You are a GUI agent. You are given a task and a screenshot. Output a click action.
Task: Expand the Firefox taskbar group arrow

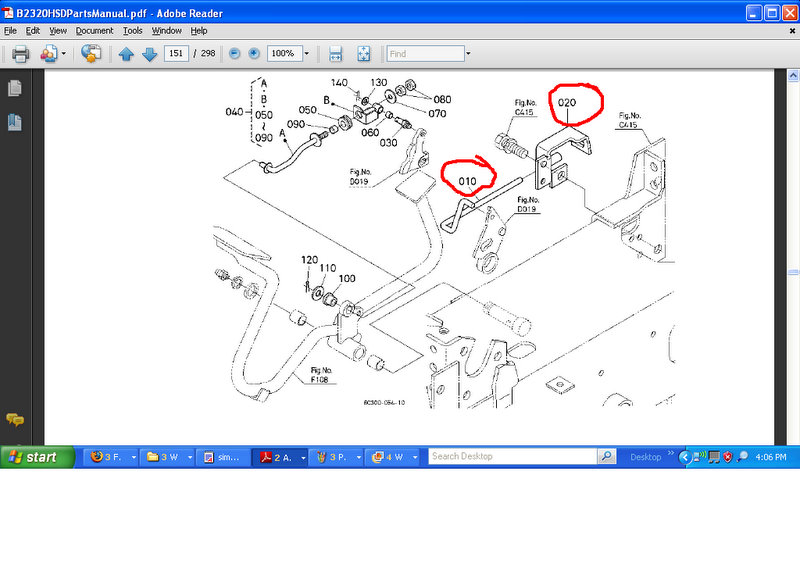(x=134, y=457)
